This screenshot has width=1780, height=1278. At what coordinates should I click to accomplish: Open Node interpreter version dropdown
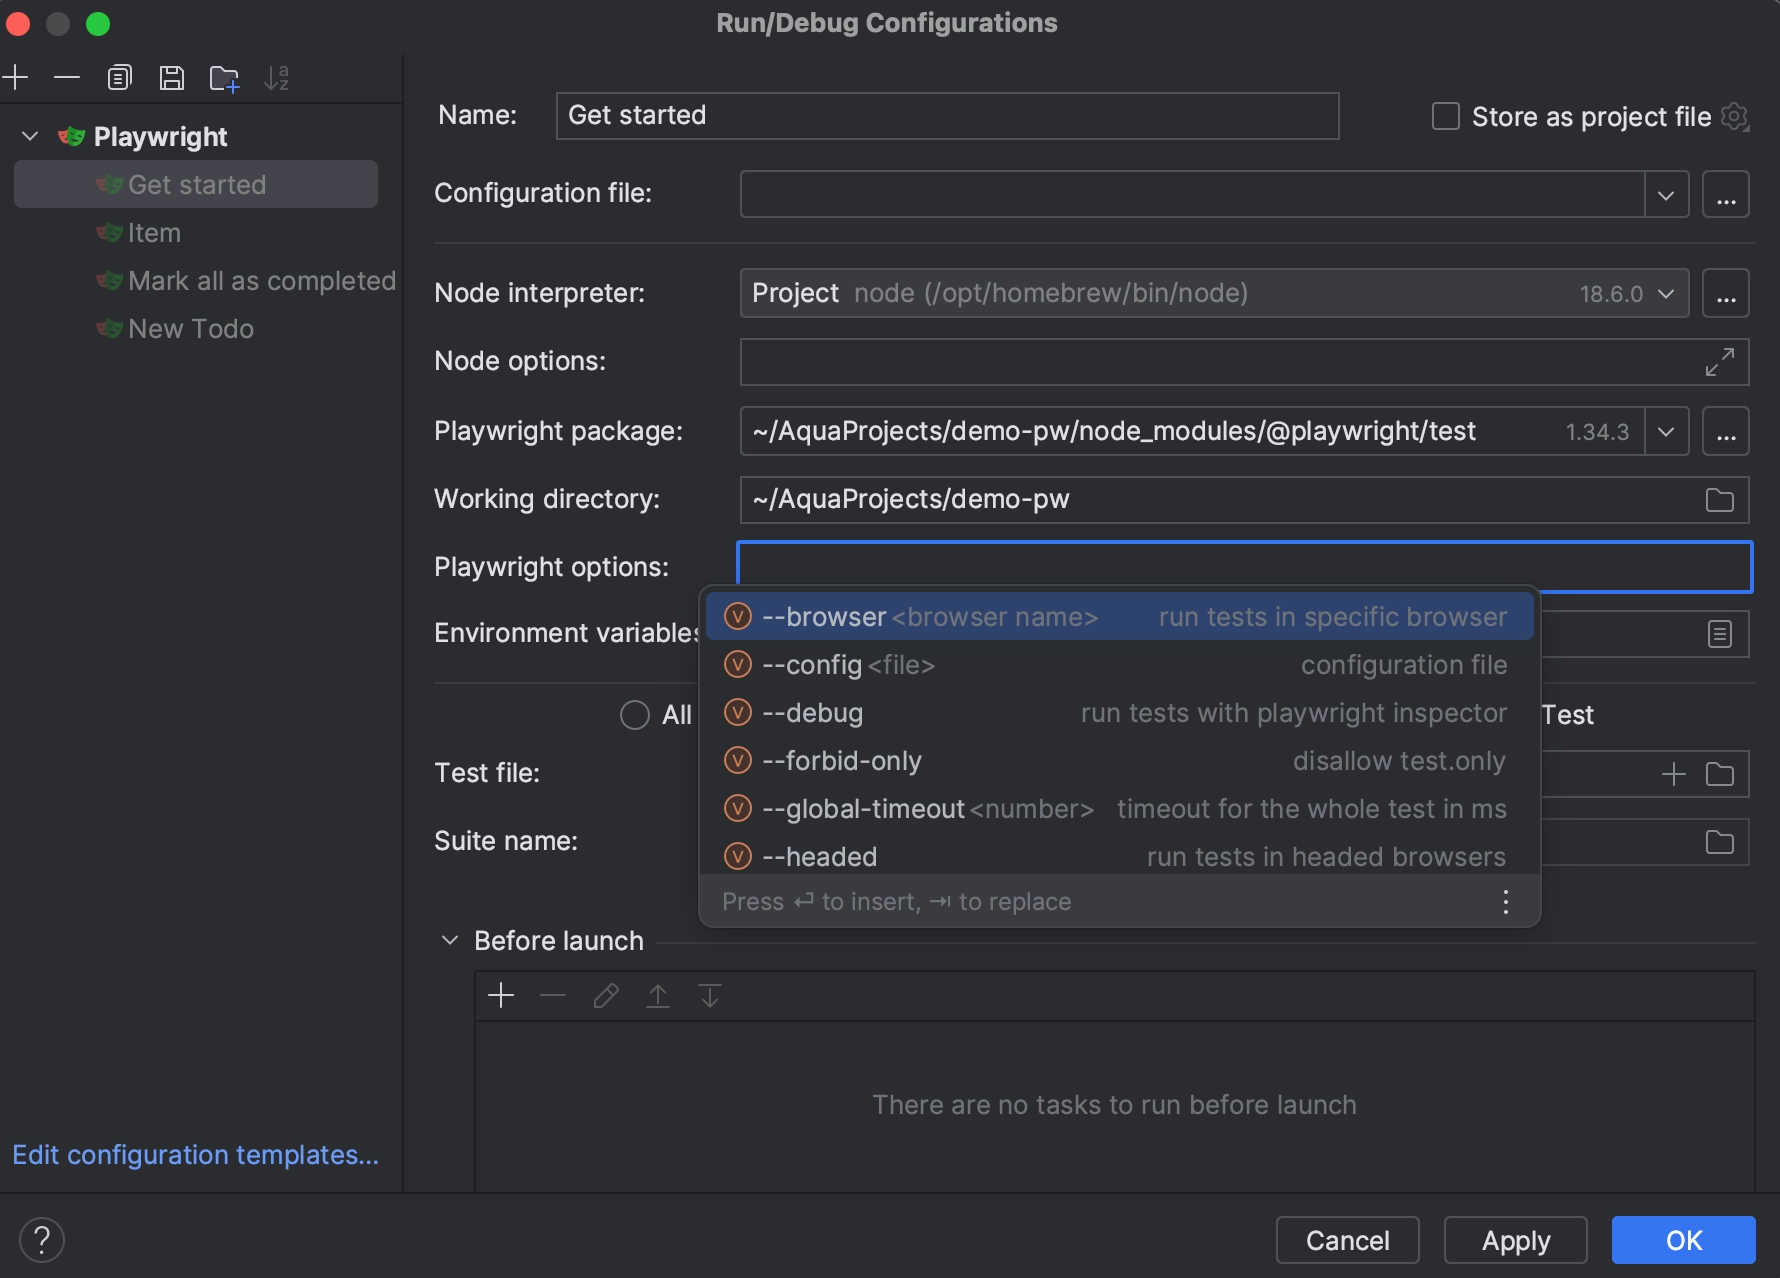click(x=1666, y=293)
